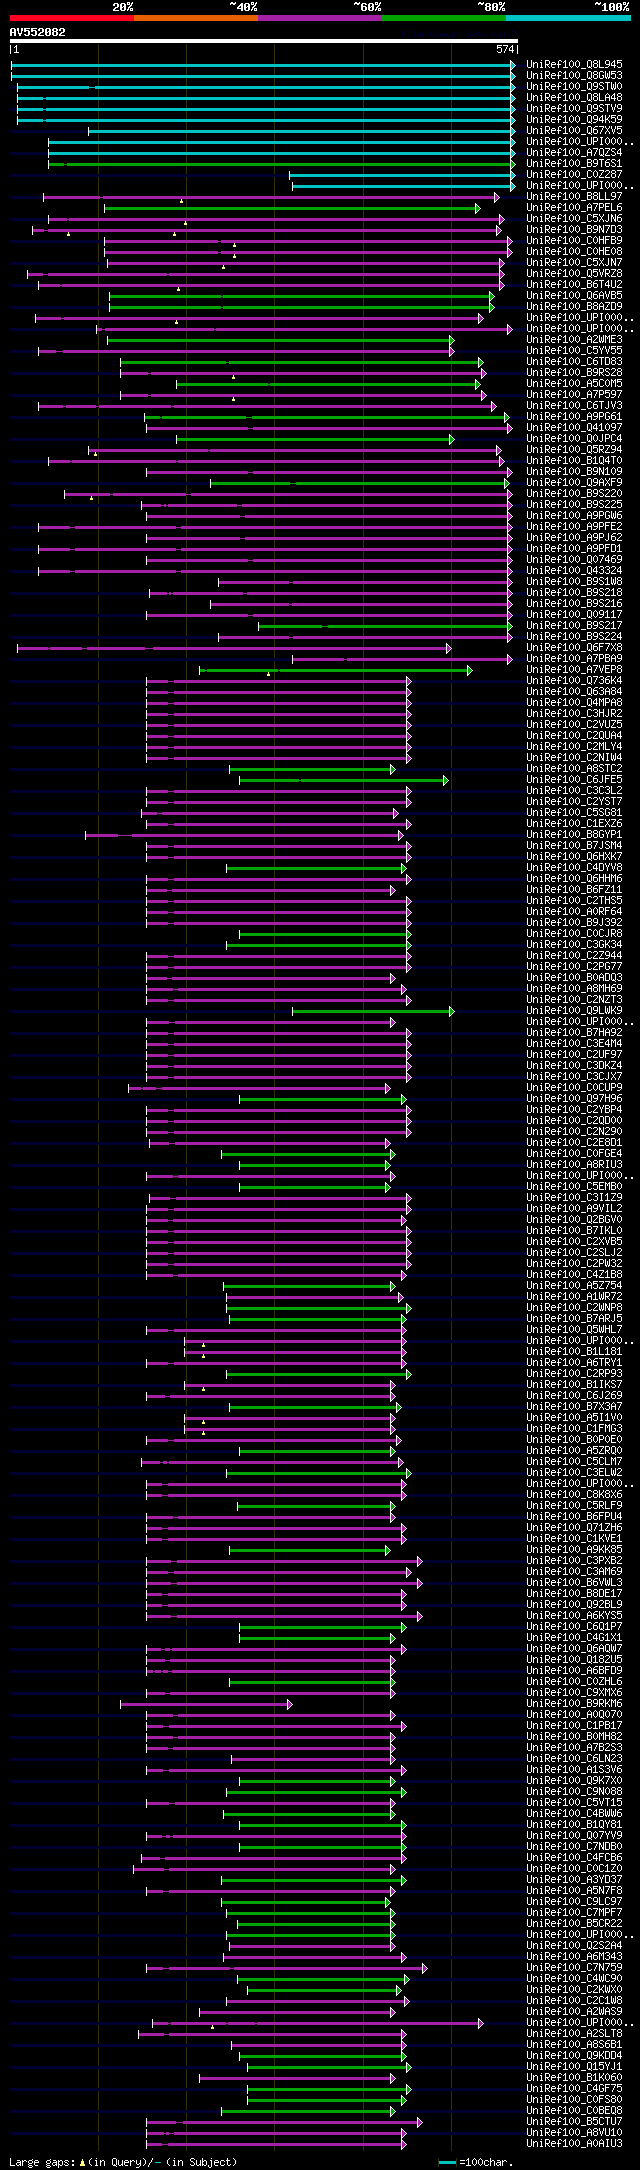Click the white query sequence bar
640x2170 pixels.
[263, 41]
